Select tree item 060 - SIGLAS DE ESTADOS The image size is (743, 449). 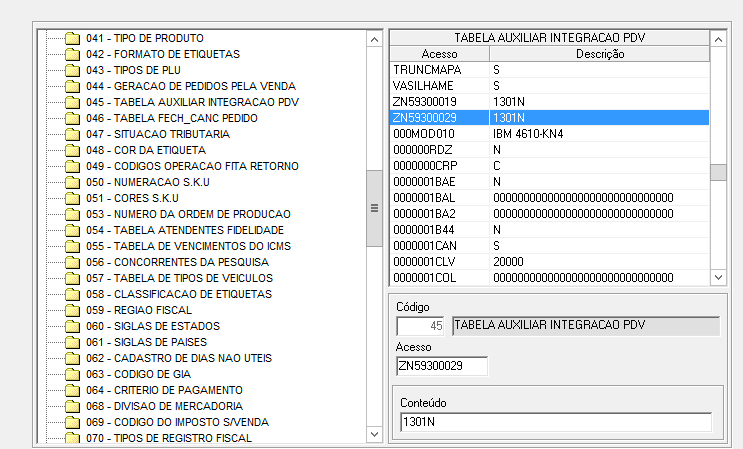coord(153,326)
